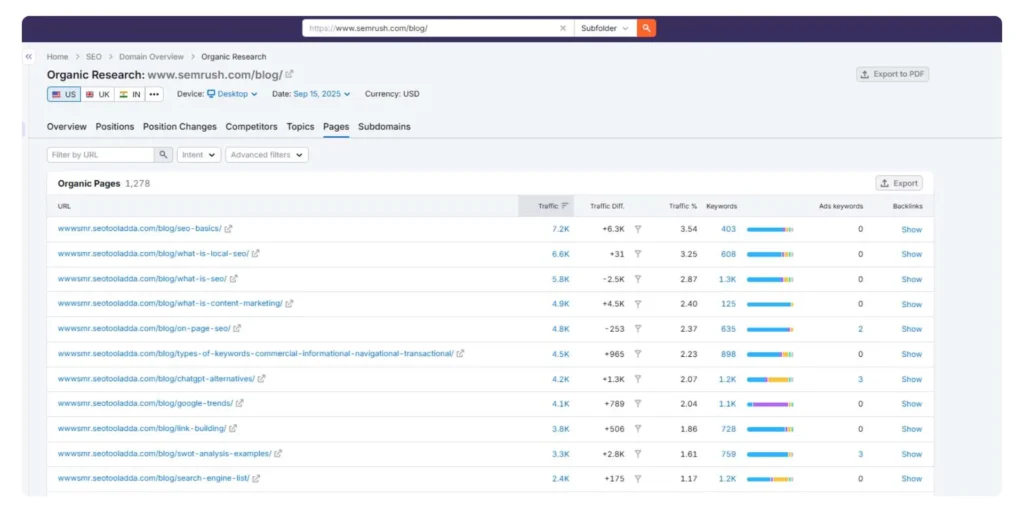Viewport: 1024px width, 512px height.
Task: Open external link icon for chatgpt-alternatives URL
Action: coord(262,378)
